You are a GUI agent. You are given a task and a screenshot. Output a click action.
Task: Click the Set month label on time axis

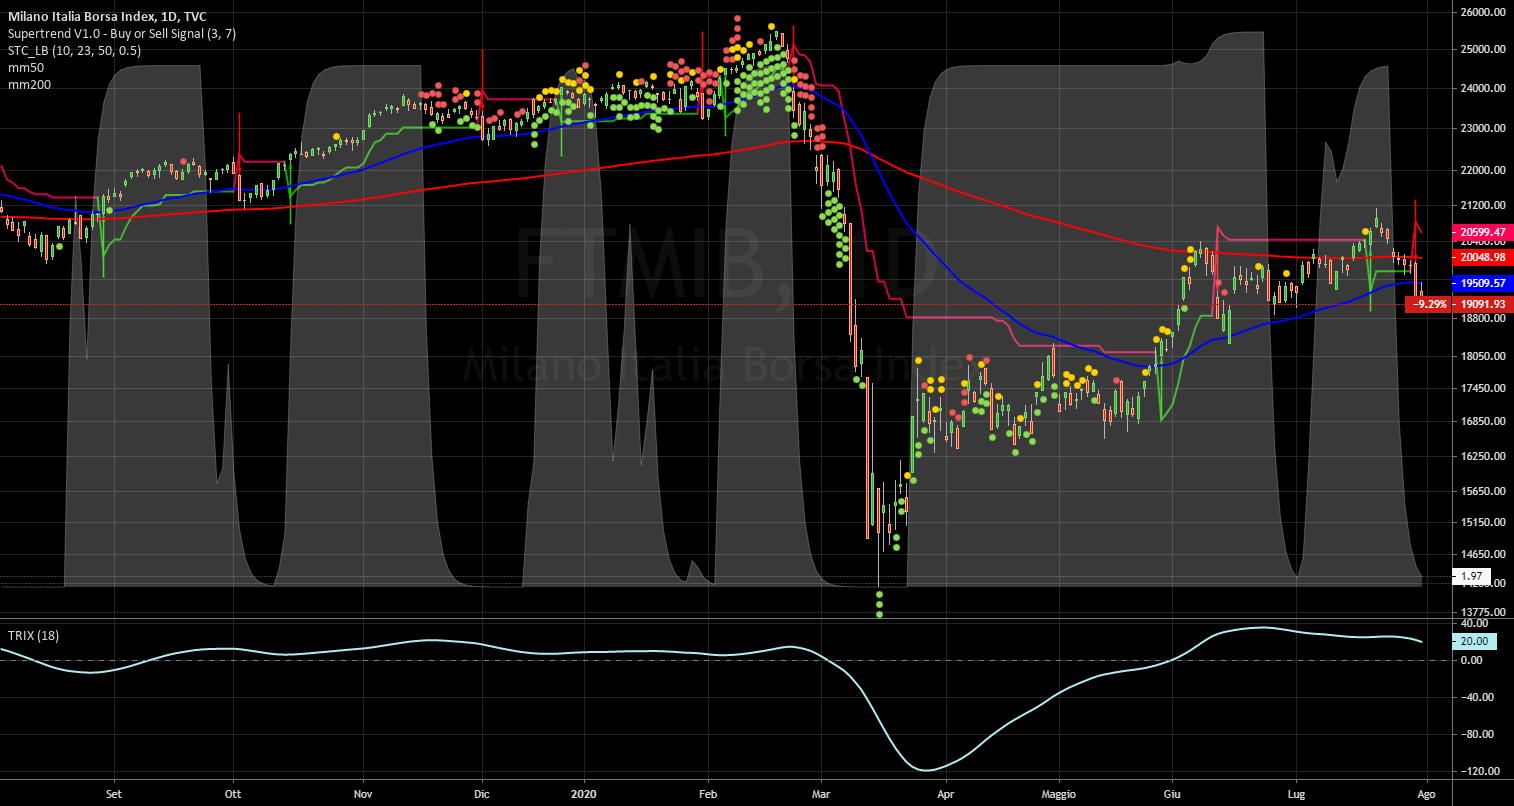113,793
